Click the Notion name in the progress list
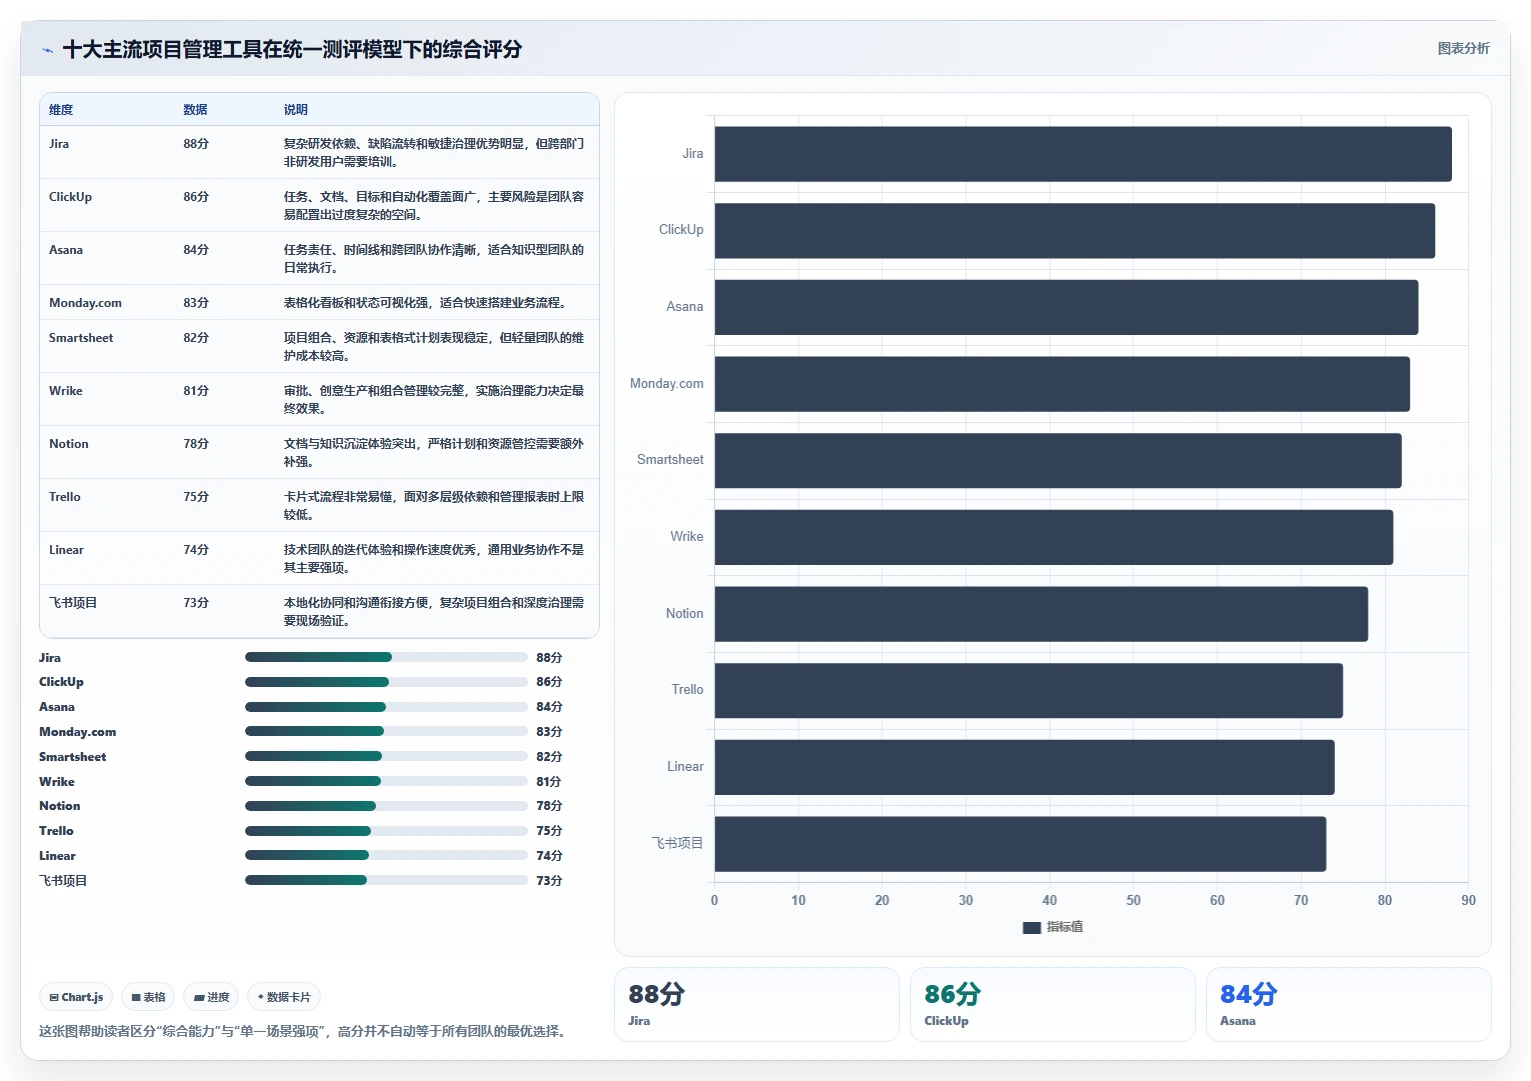Image resolution: width=1531 pixels, height=1081 pixels. click(59, 806)
